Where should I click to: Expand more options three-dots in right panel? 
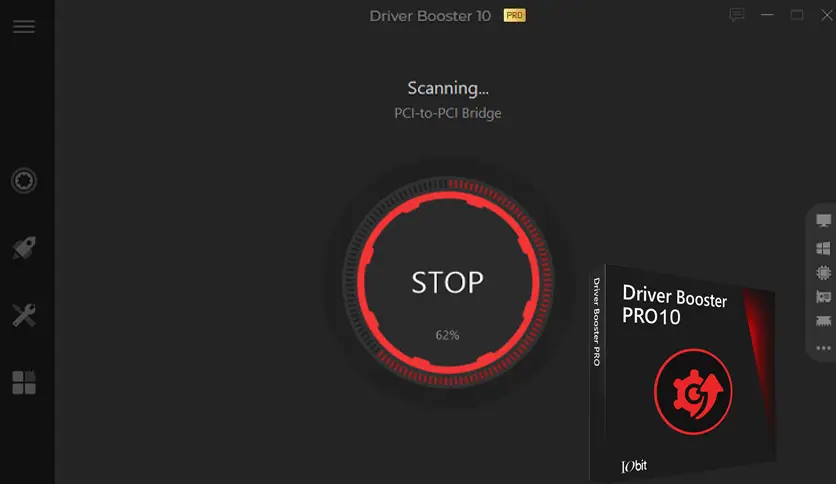click(x=823, y=348)
